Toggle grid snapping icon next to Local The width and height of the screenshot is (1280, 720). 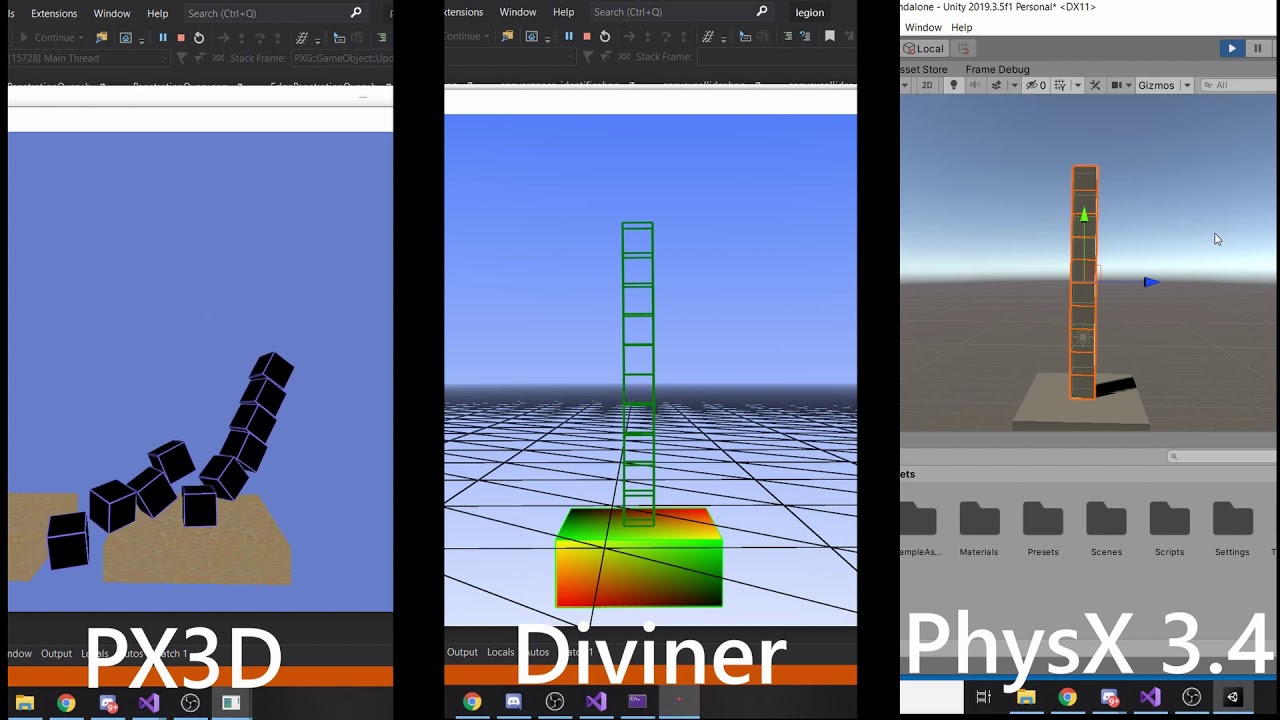963,48
